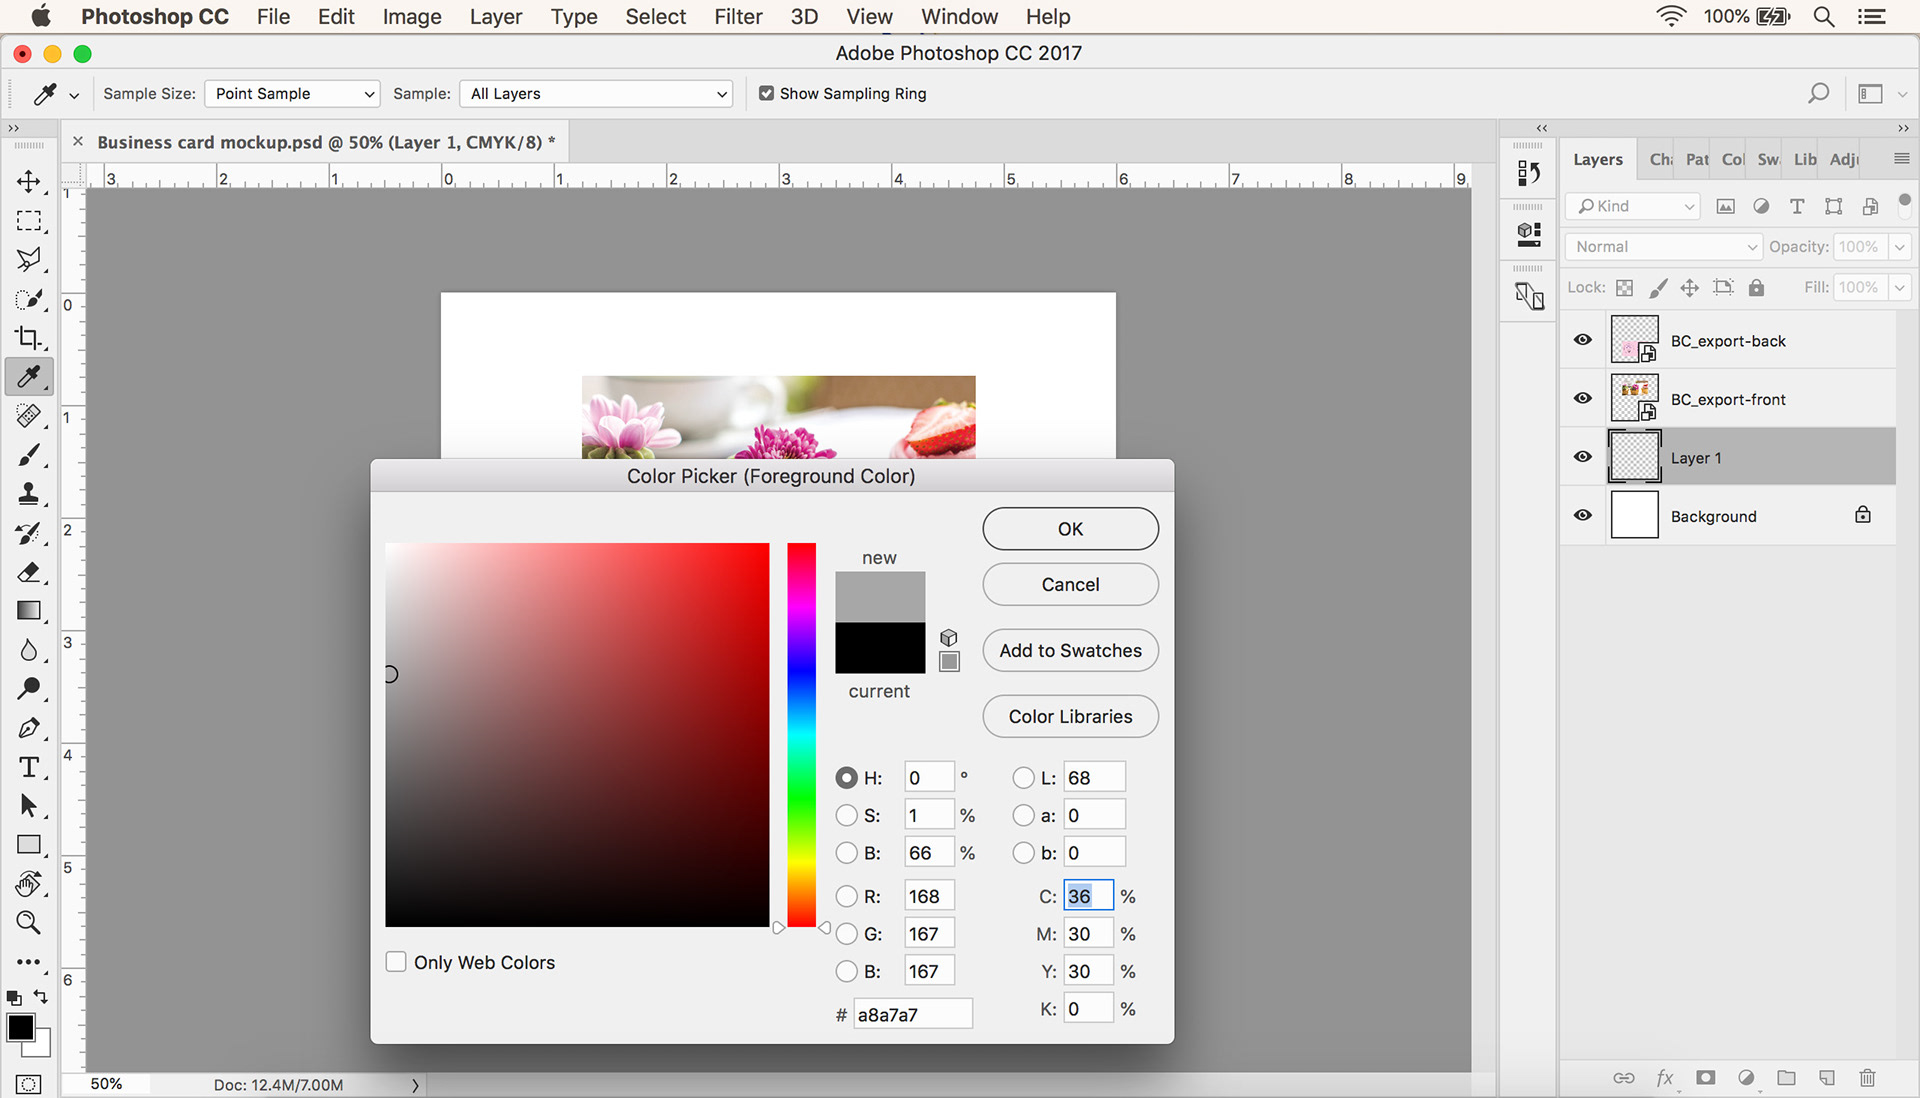Open the Select menu
This screenshot has height=1098, width=1920.
click(x=656, y=17)
